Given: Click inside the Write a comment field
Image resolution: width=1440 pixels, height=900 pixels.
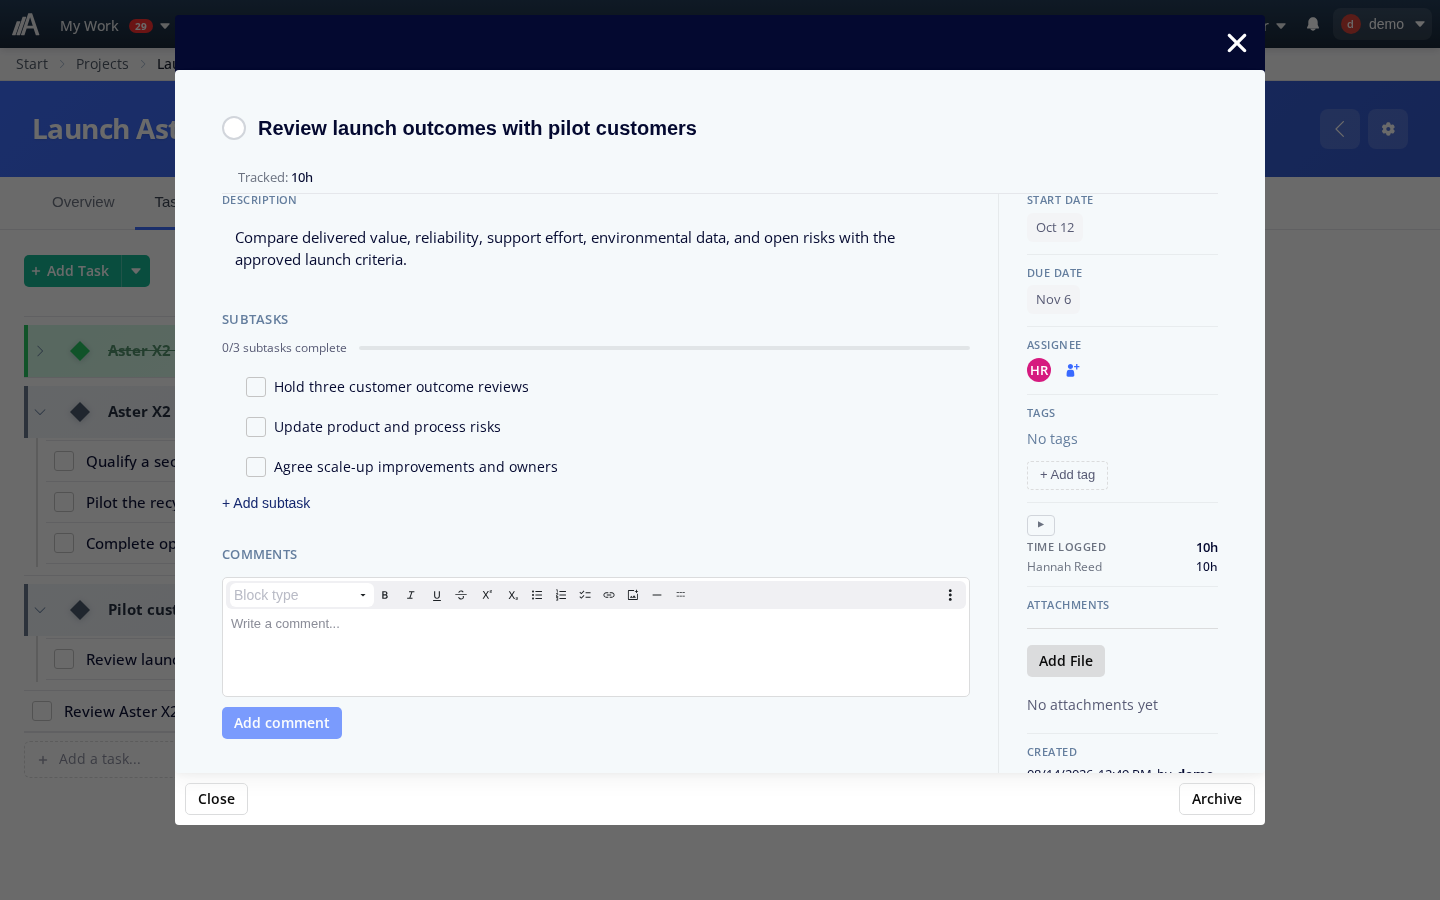Looking at the screenshot, I should pyautogui.click(x=596, y=652).
